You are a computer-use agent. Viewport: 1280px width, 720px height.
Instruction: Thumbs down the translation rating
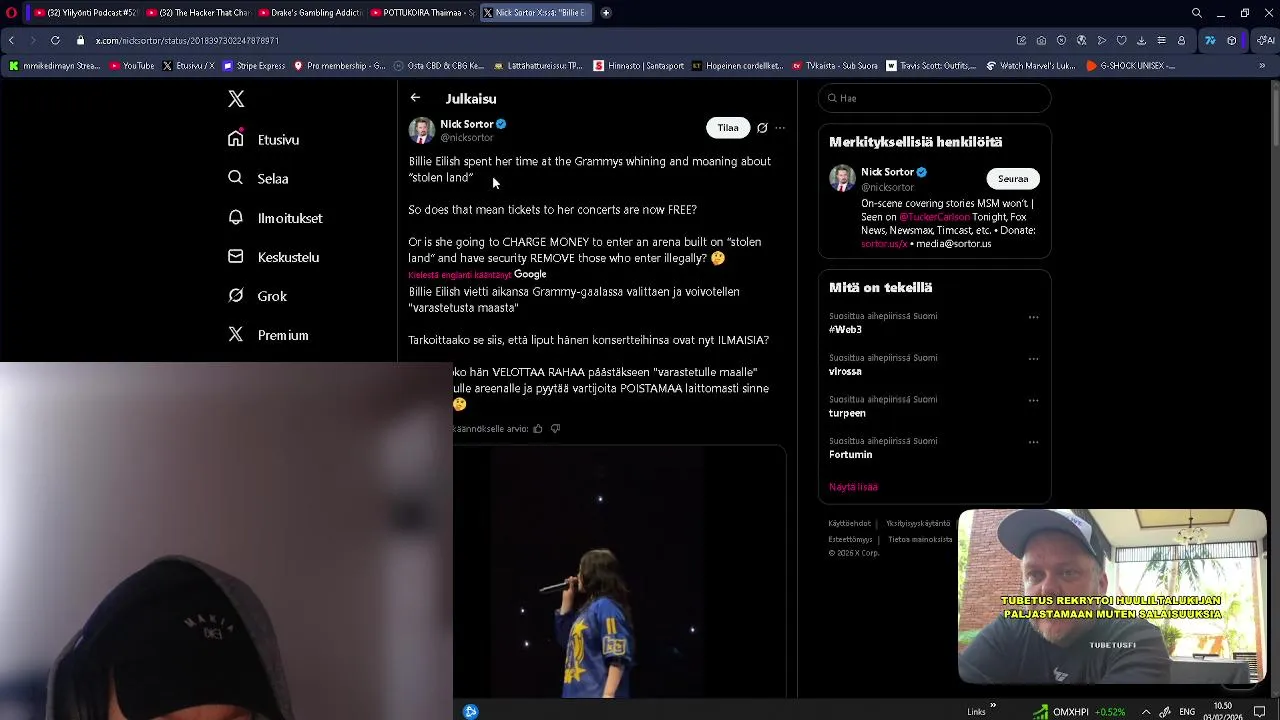click(x=556, y=429)
